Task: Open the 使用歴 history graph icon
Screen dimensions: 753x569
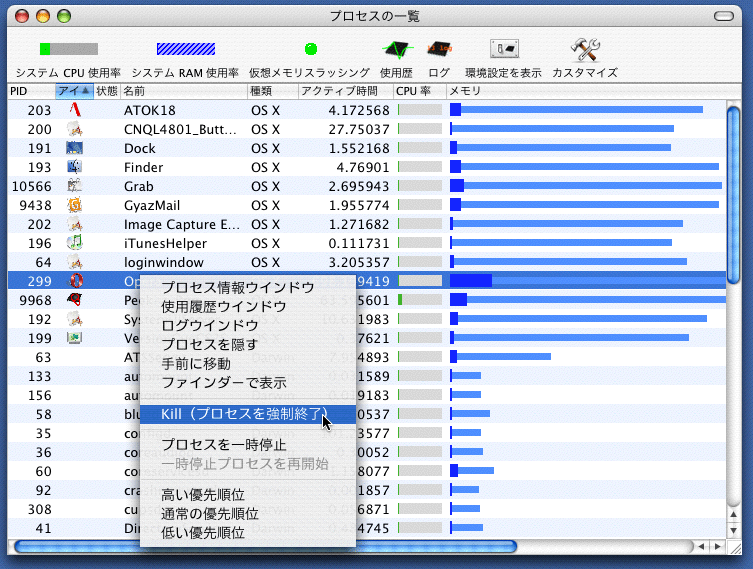Action: [x=397, y=49]
